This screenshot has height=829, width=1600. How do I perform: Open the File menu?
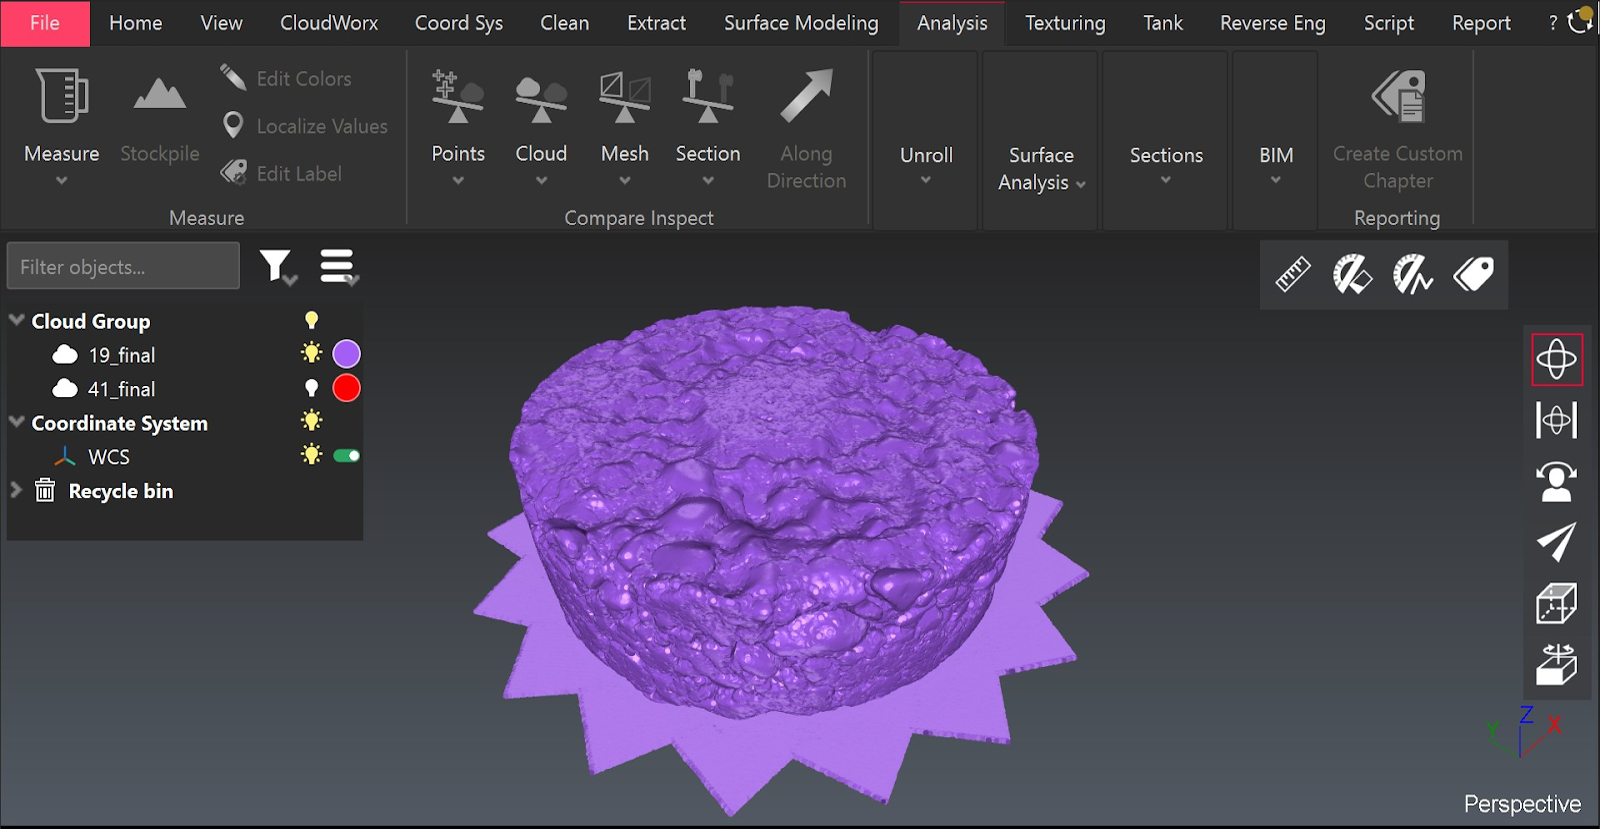click(x=45, y=23)
